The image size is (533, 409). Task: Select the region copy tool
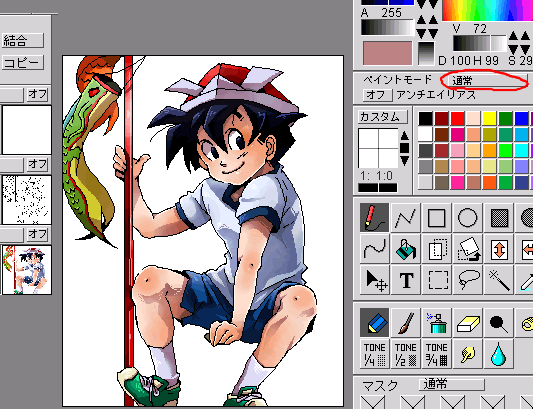(x=436, y=249)
